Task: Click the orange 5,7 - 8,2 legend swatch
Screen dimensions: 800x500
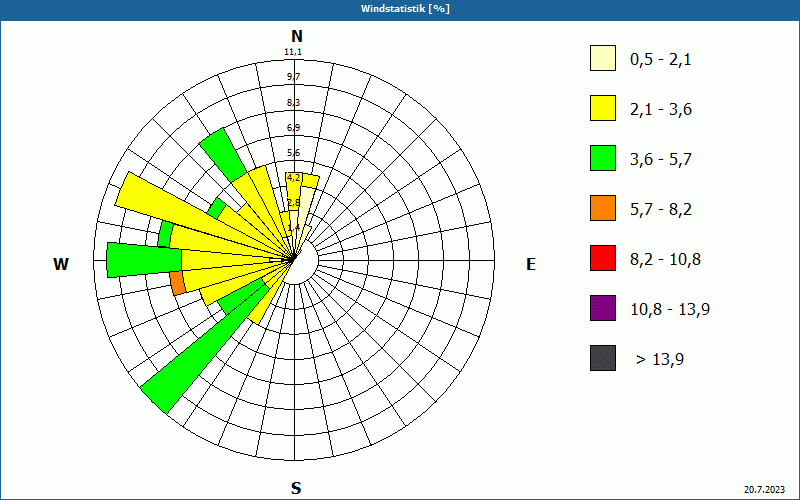Action: pyautogui.click(x=603, y=208)
